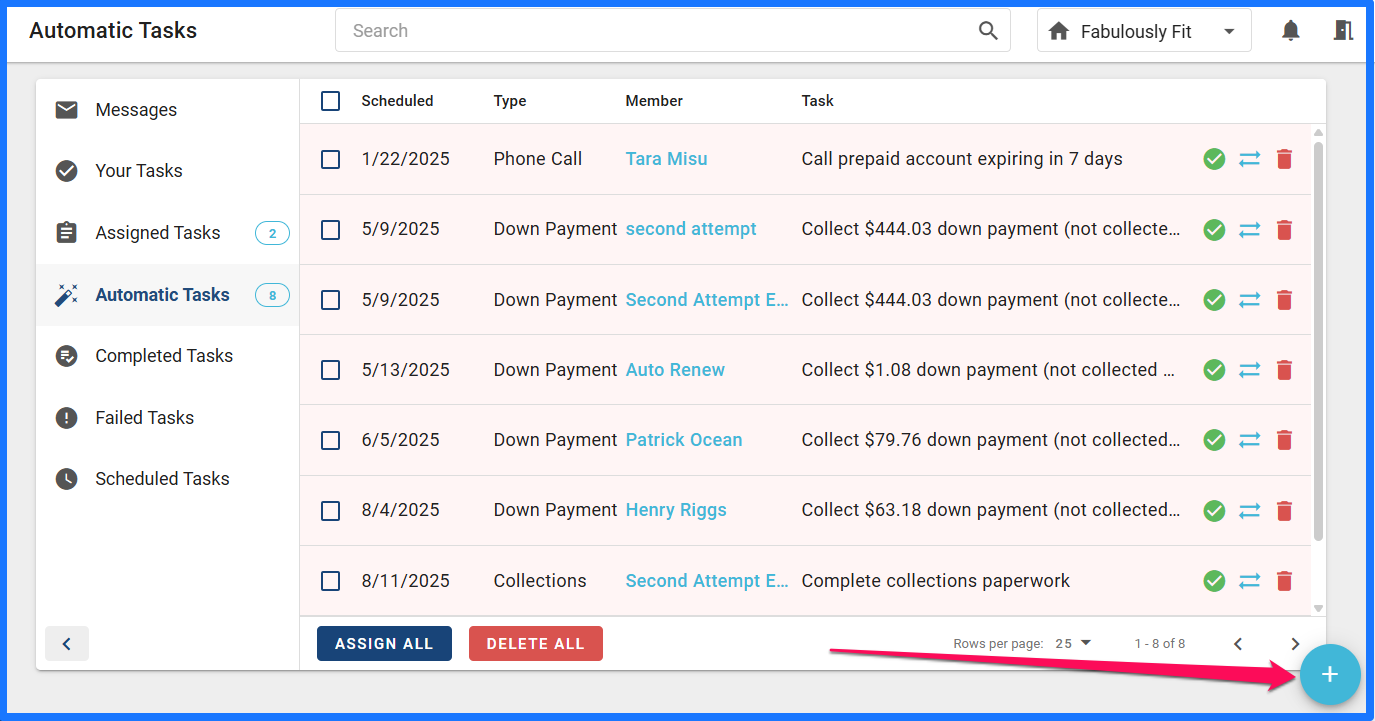Open Auto Renew member link
The image size is (1375, 721).
[x=675, y=370]
